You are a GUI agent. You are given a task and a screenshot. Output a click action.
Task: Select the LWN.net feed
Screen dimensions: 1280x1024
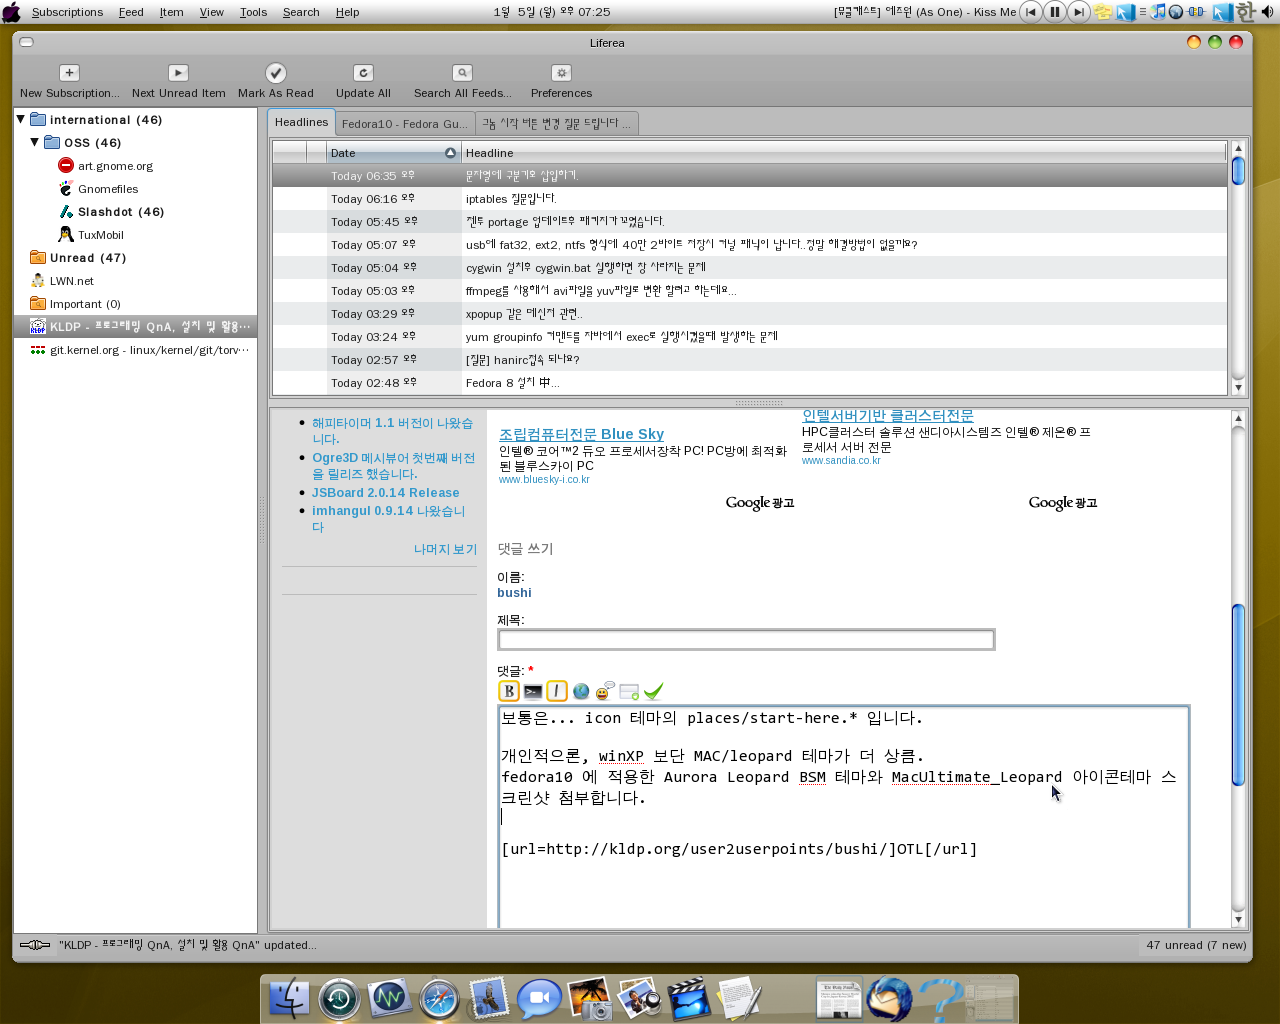click(x=62, y=281)
